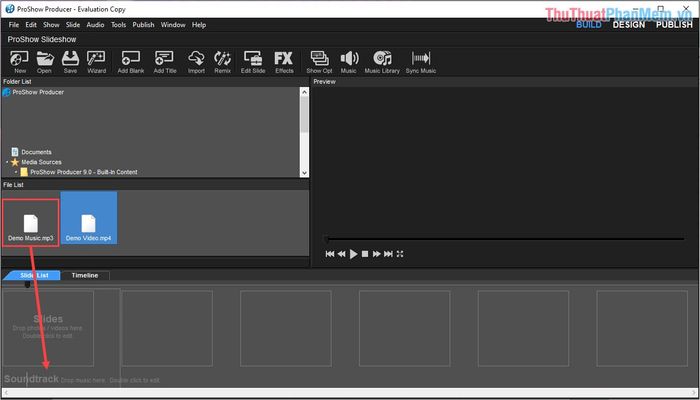Image resolution: width=700 pixels, height=400 pixels.
Task: Click Folder List scrollbar down arrow
Action: point(304,173)
